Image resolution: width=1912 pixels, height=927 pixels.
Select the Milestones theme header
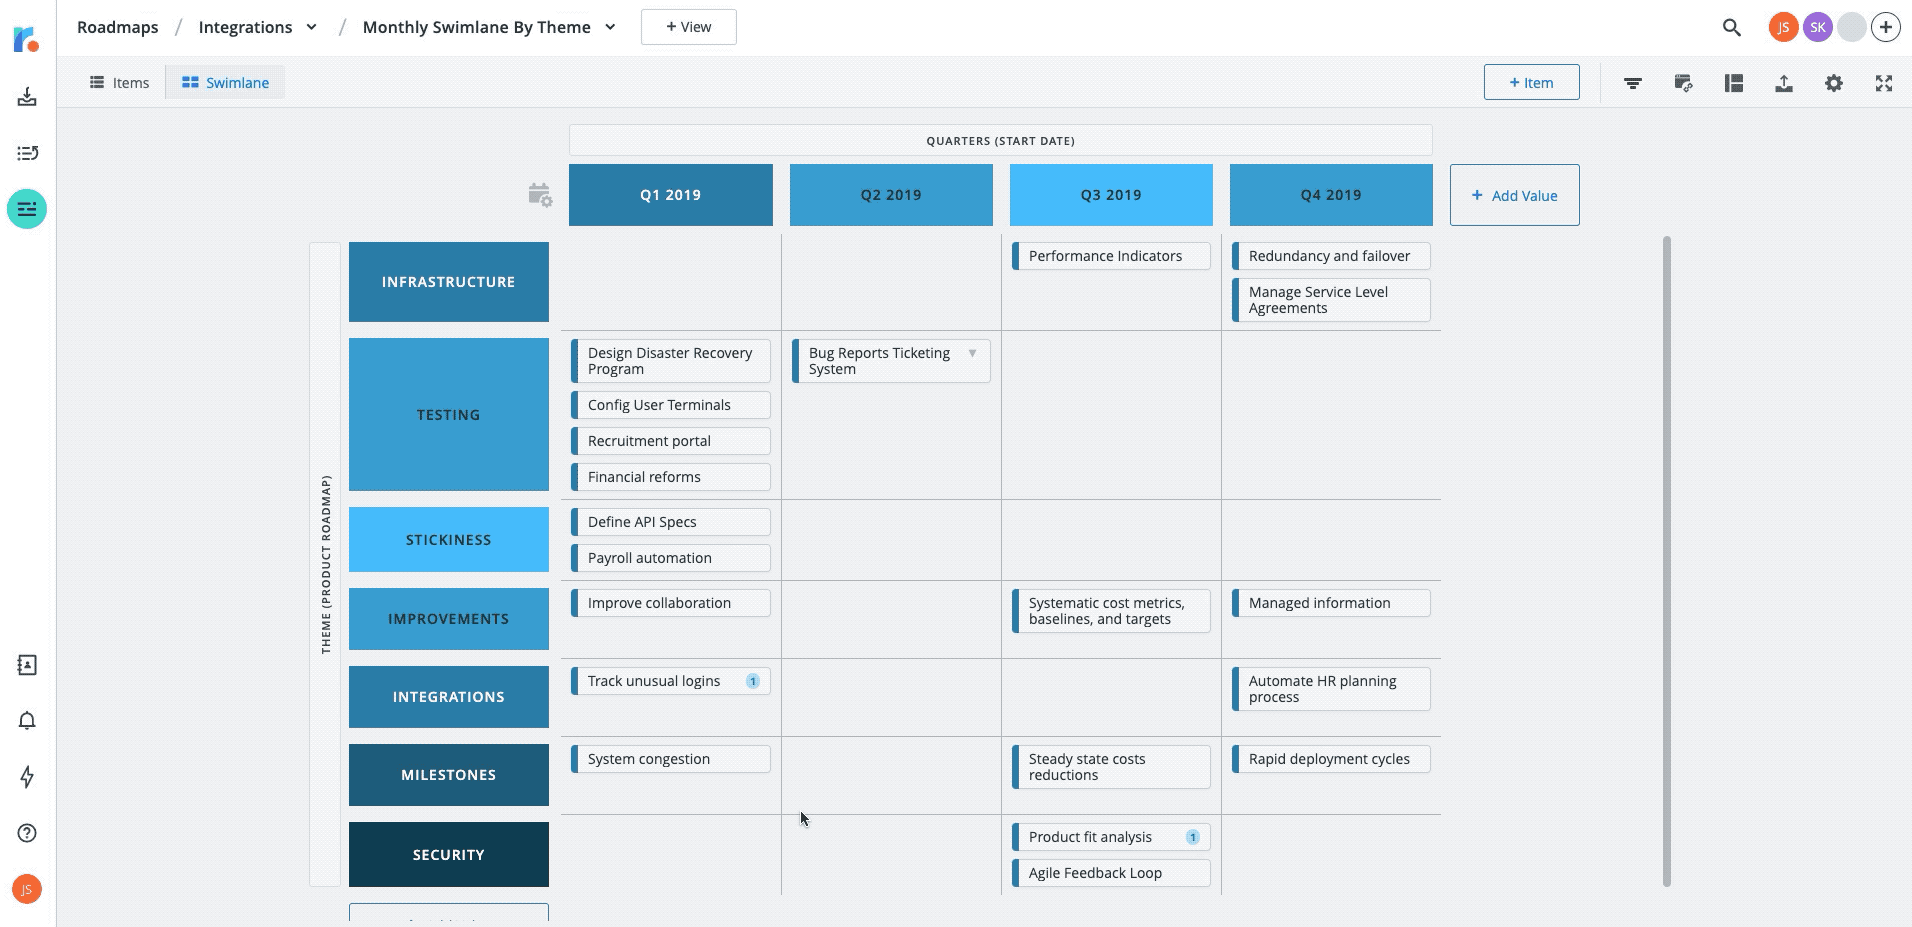click(449, 775)
